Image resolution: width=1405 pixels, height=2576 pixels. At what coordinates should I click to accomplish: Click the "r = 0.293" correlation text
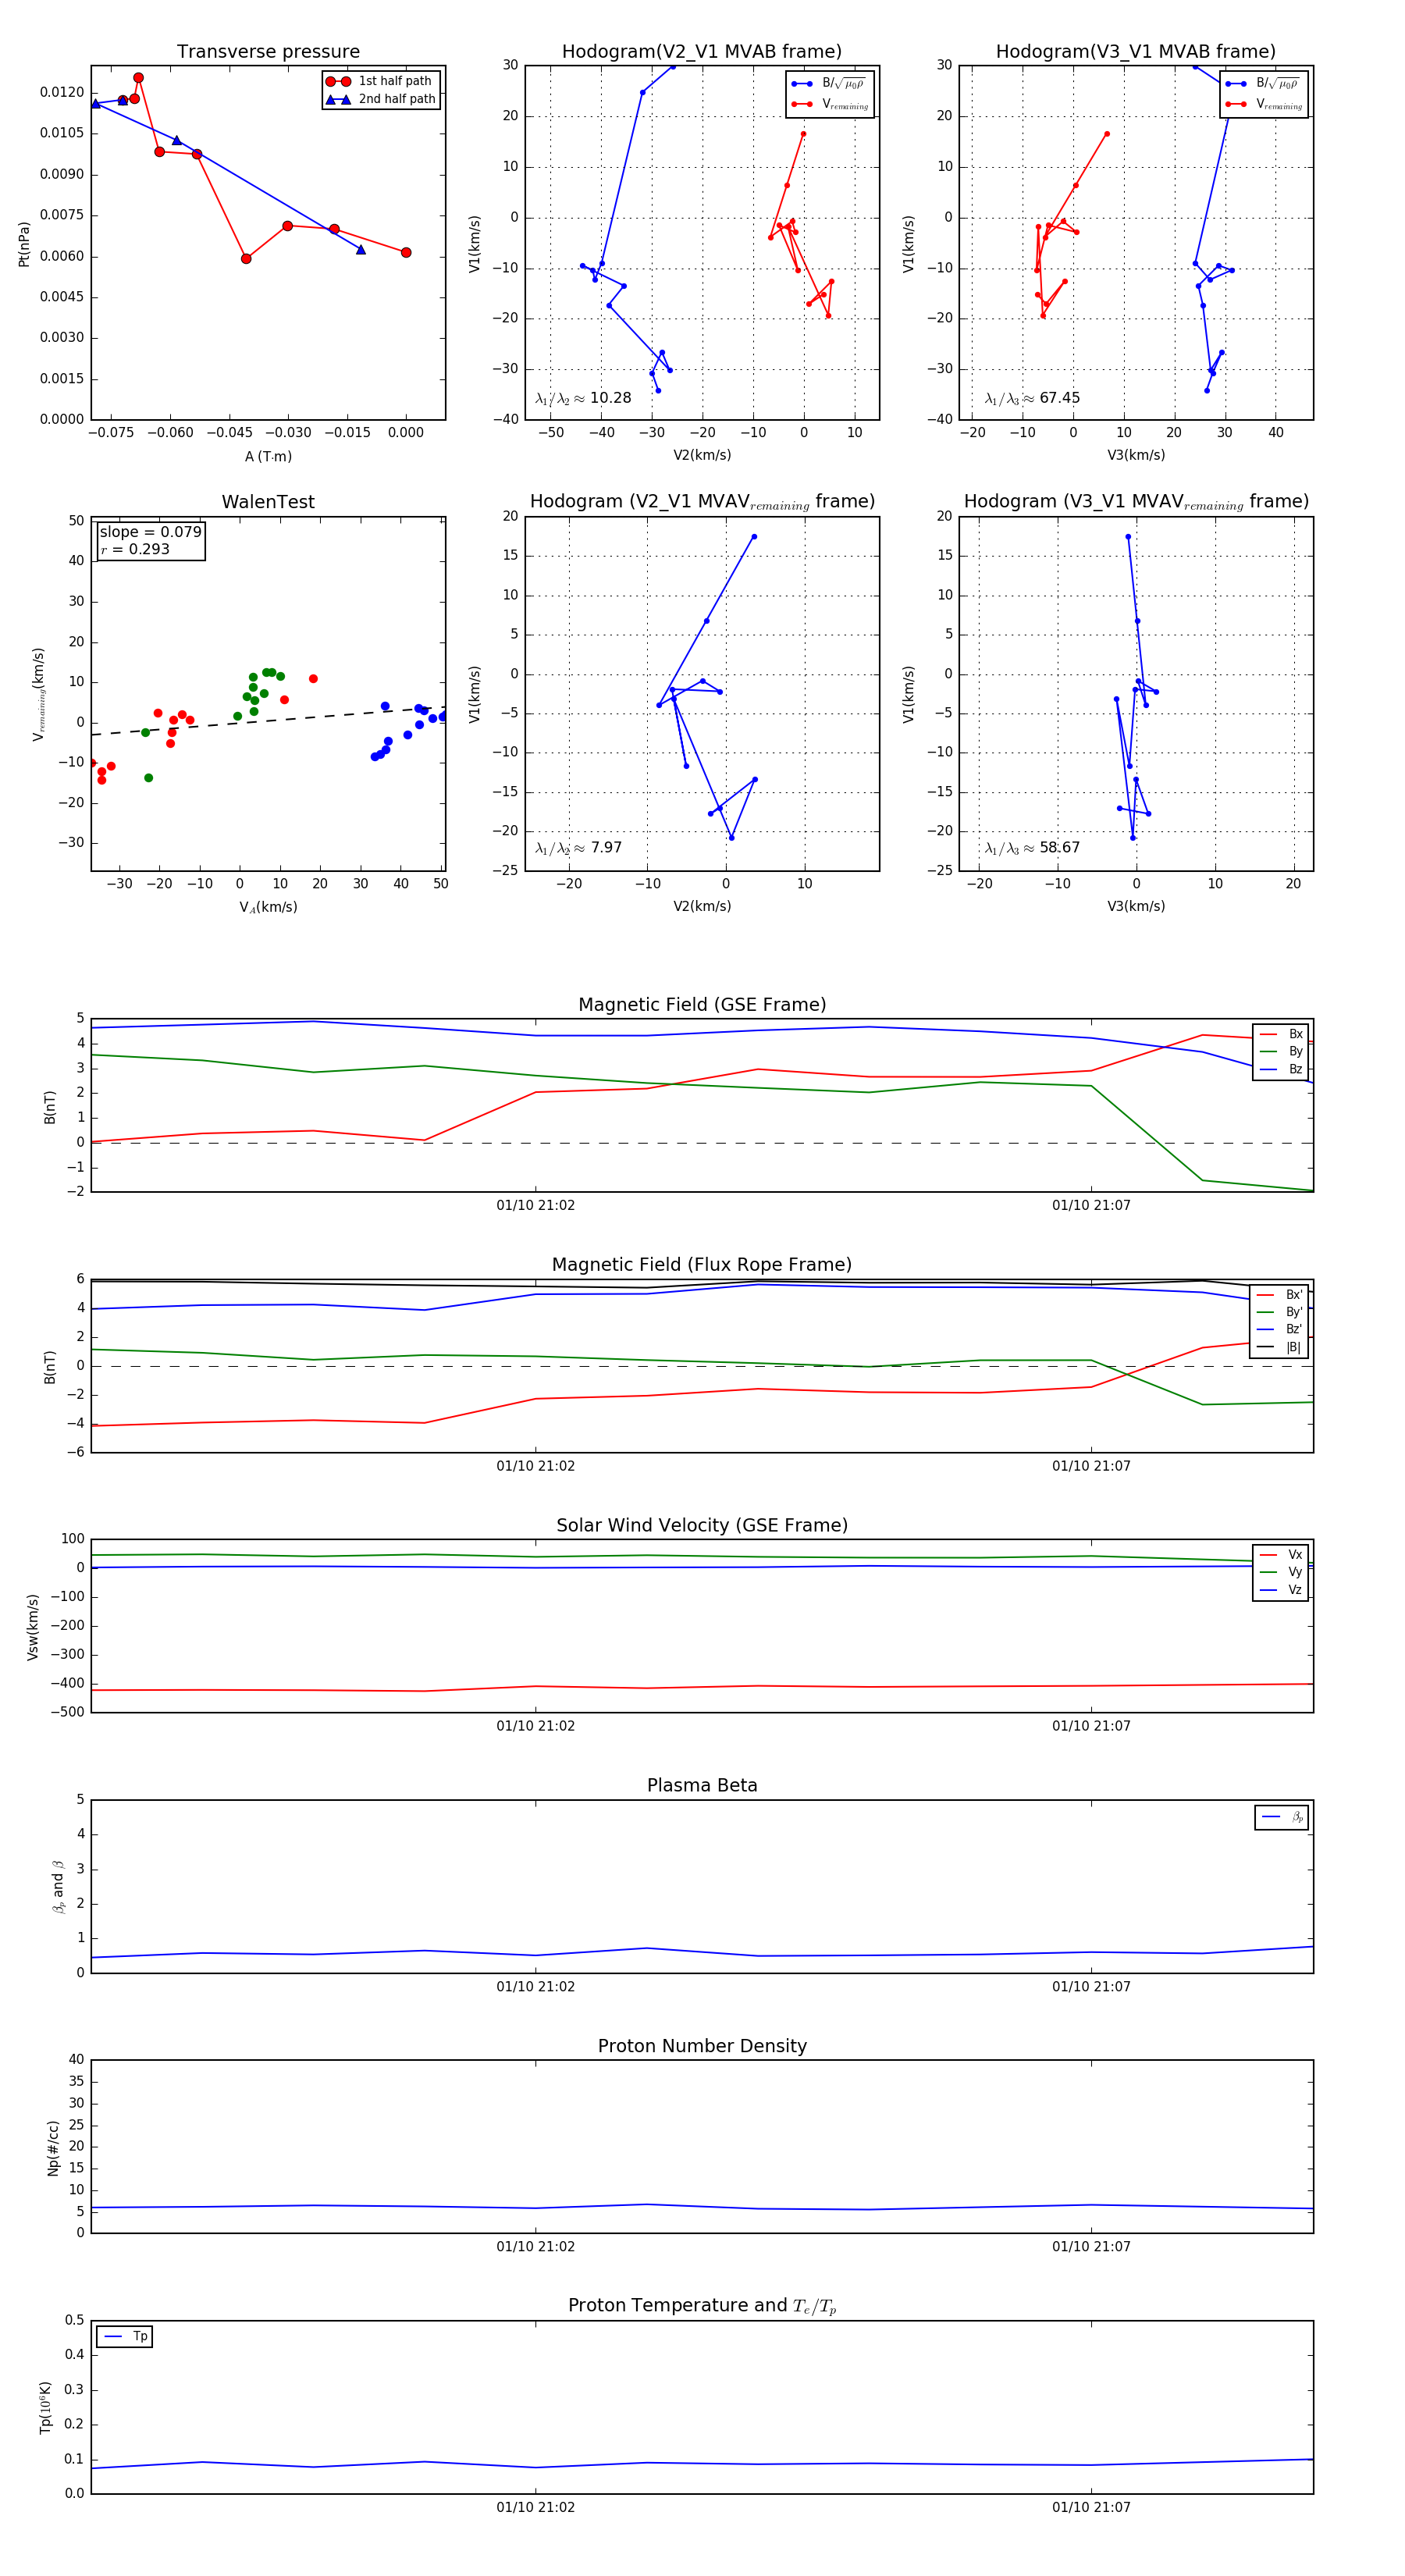pos(135,549)
